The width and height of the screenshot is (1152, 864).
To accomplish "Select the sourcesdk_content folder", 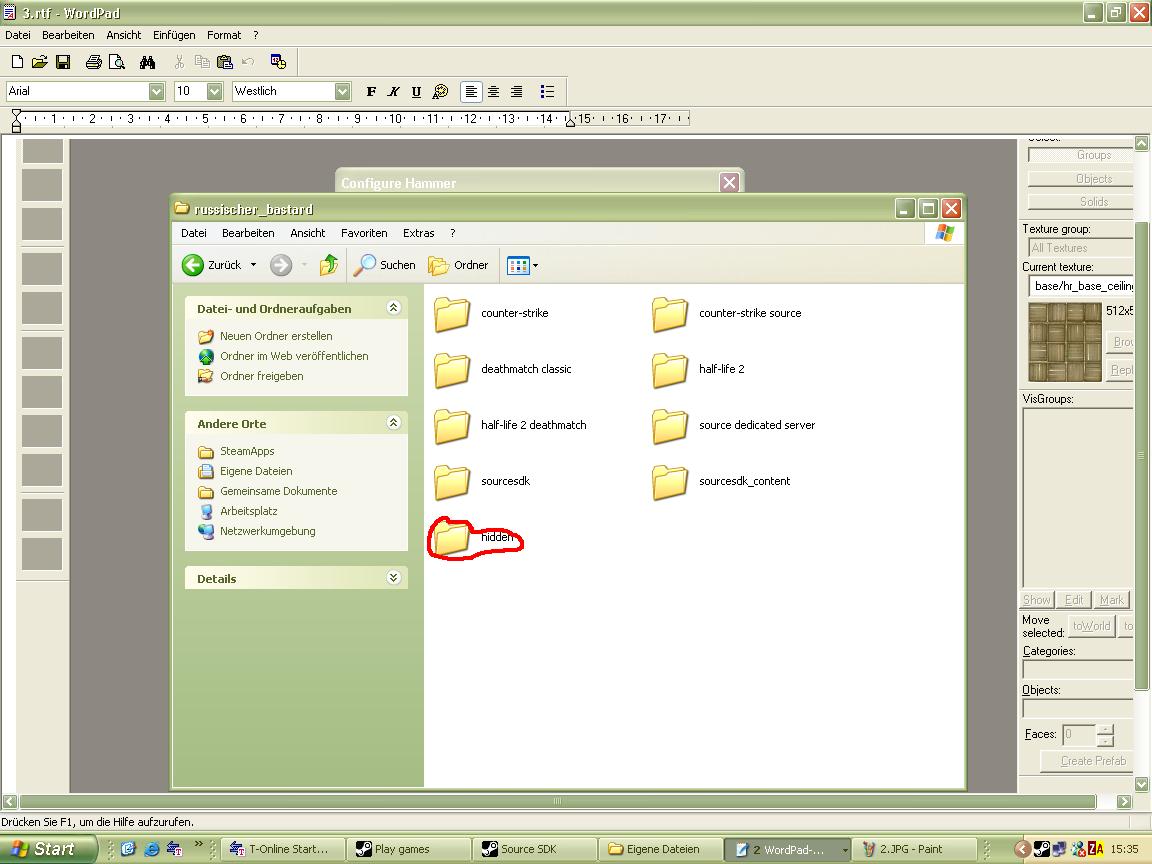I will pyautogui.click(x=721, y=481).
